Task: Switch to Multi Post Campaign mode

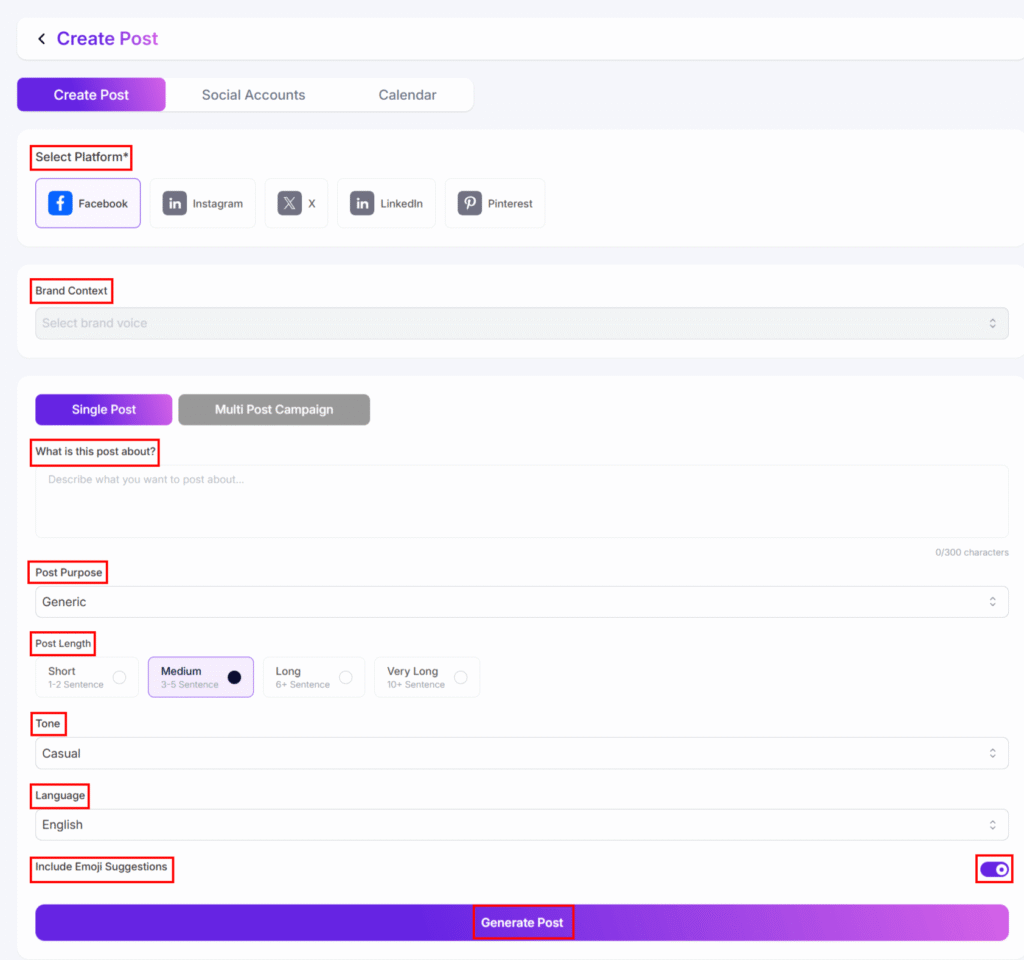Action: [274, 409]
